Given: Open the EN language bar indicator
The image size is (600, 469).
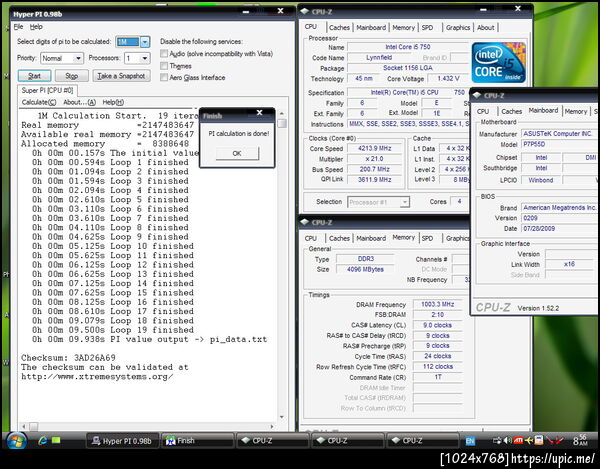Looking at the screenshot, I should click(470, 441).
